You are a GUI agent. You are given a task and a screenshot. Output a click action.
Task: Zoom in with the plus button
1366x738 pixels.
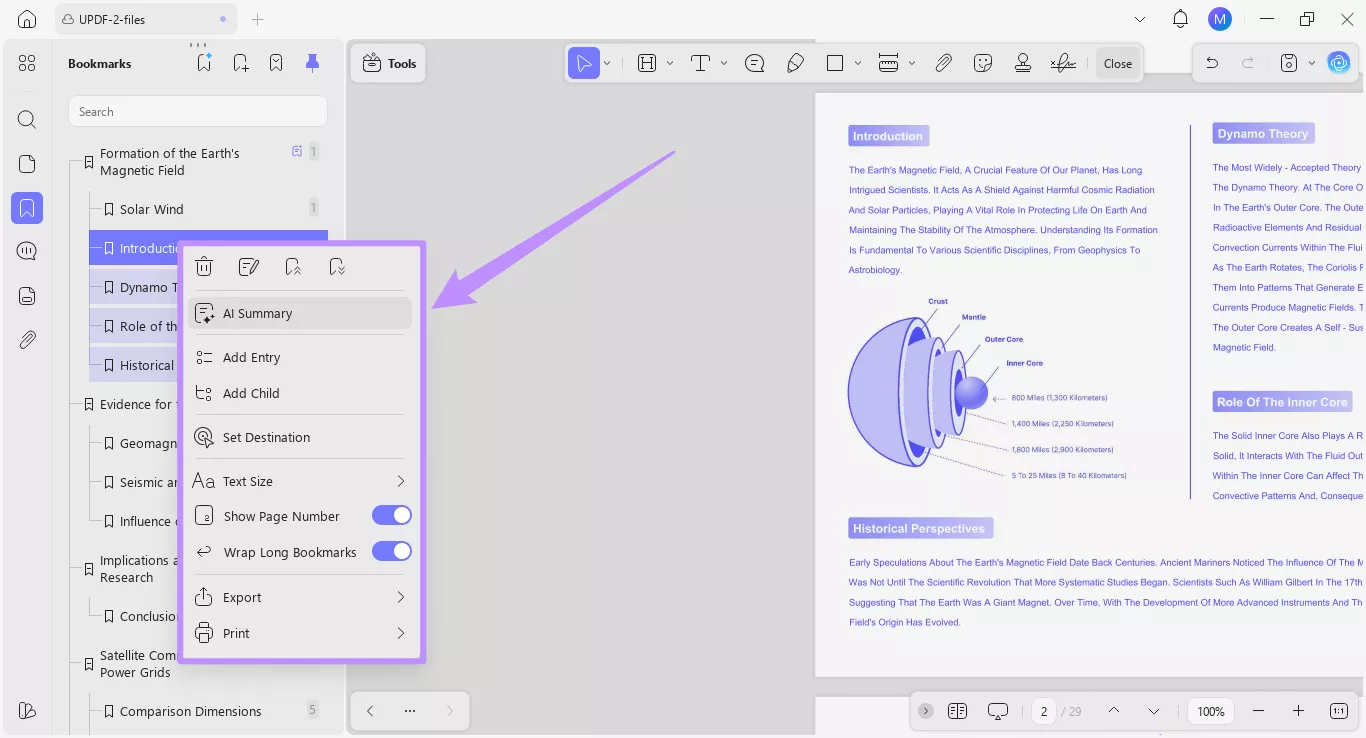1298,711
